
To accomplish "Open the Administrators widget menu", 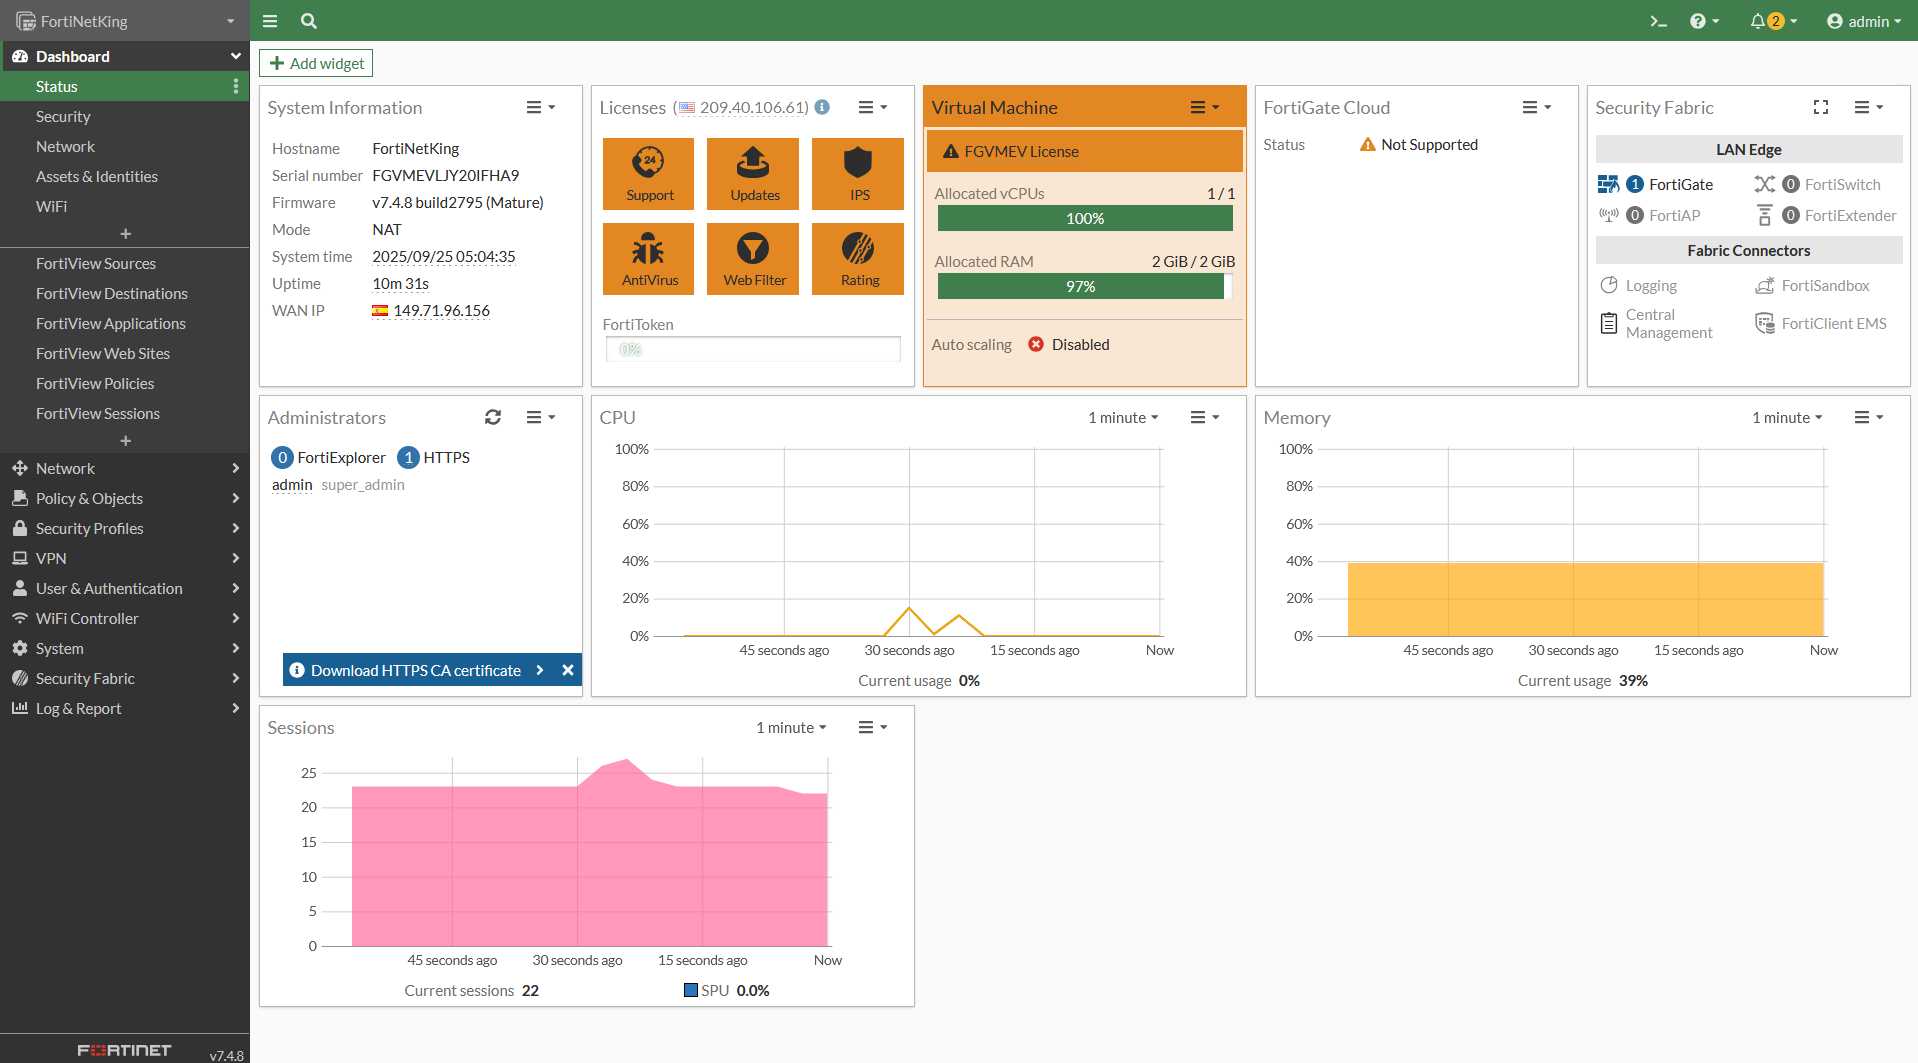I will coord(541,417).
